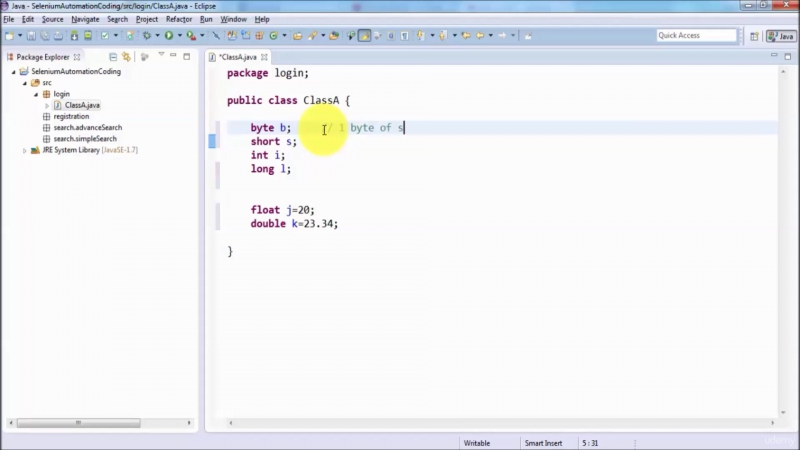Minimize the Package Explorer panel
800x450 pixels.
click(173, 55)
